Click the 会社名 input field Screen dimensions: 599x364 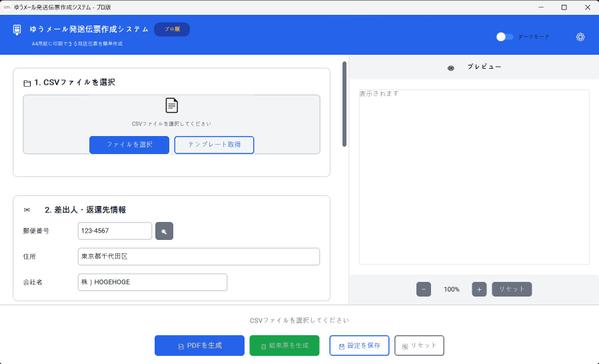click(x=152, y=282)
